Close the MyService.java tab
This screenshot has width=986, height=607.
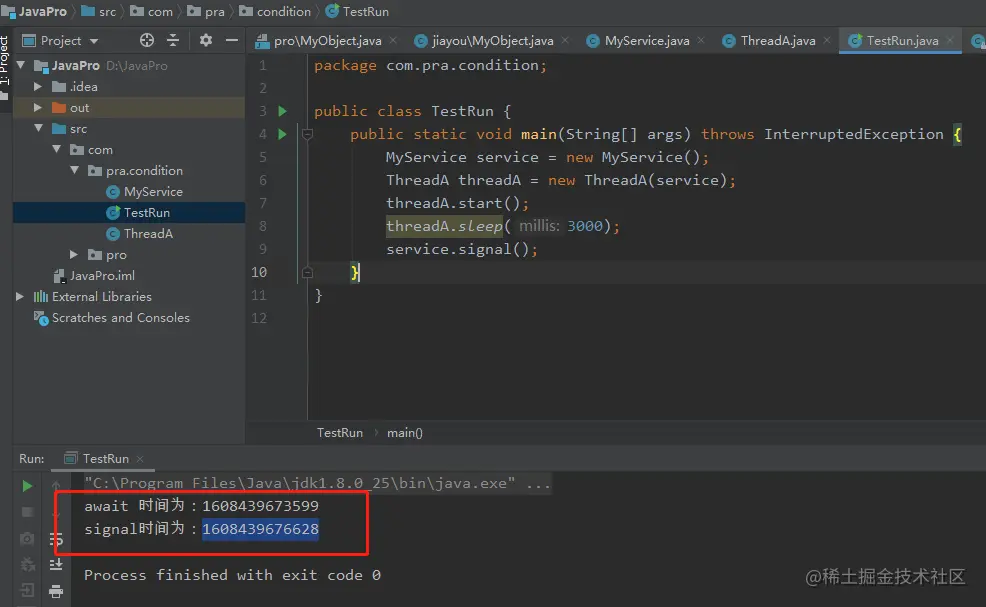[x=701, y=40]
